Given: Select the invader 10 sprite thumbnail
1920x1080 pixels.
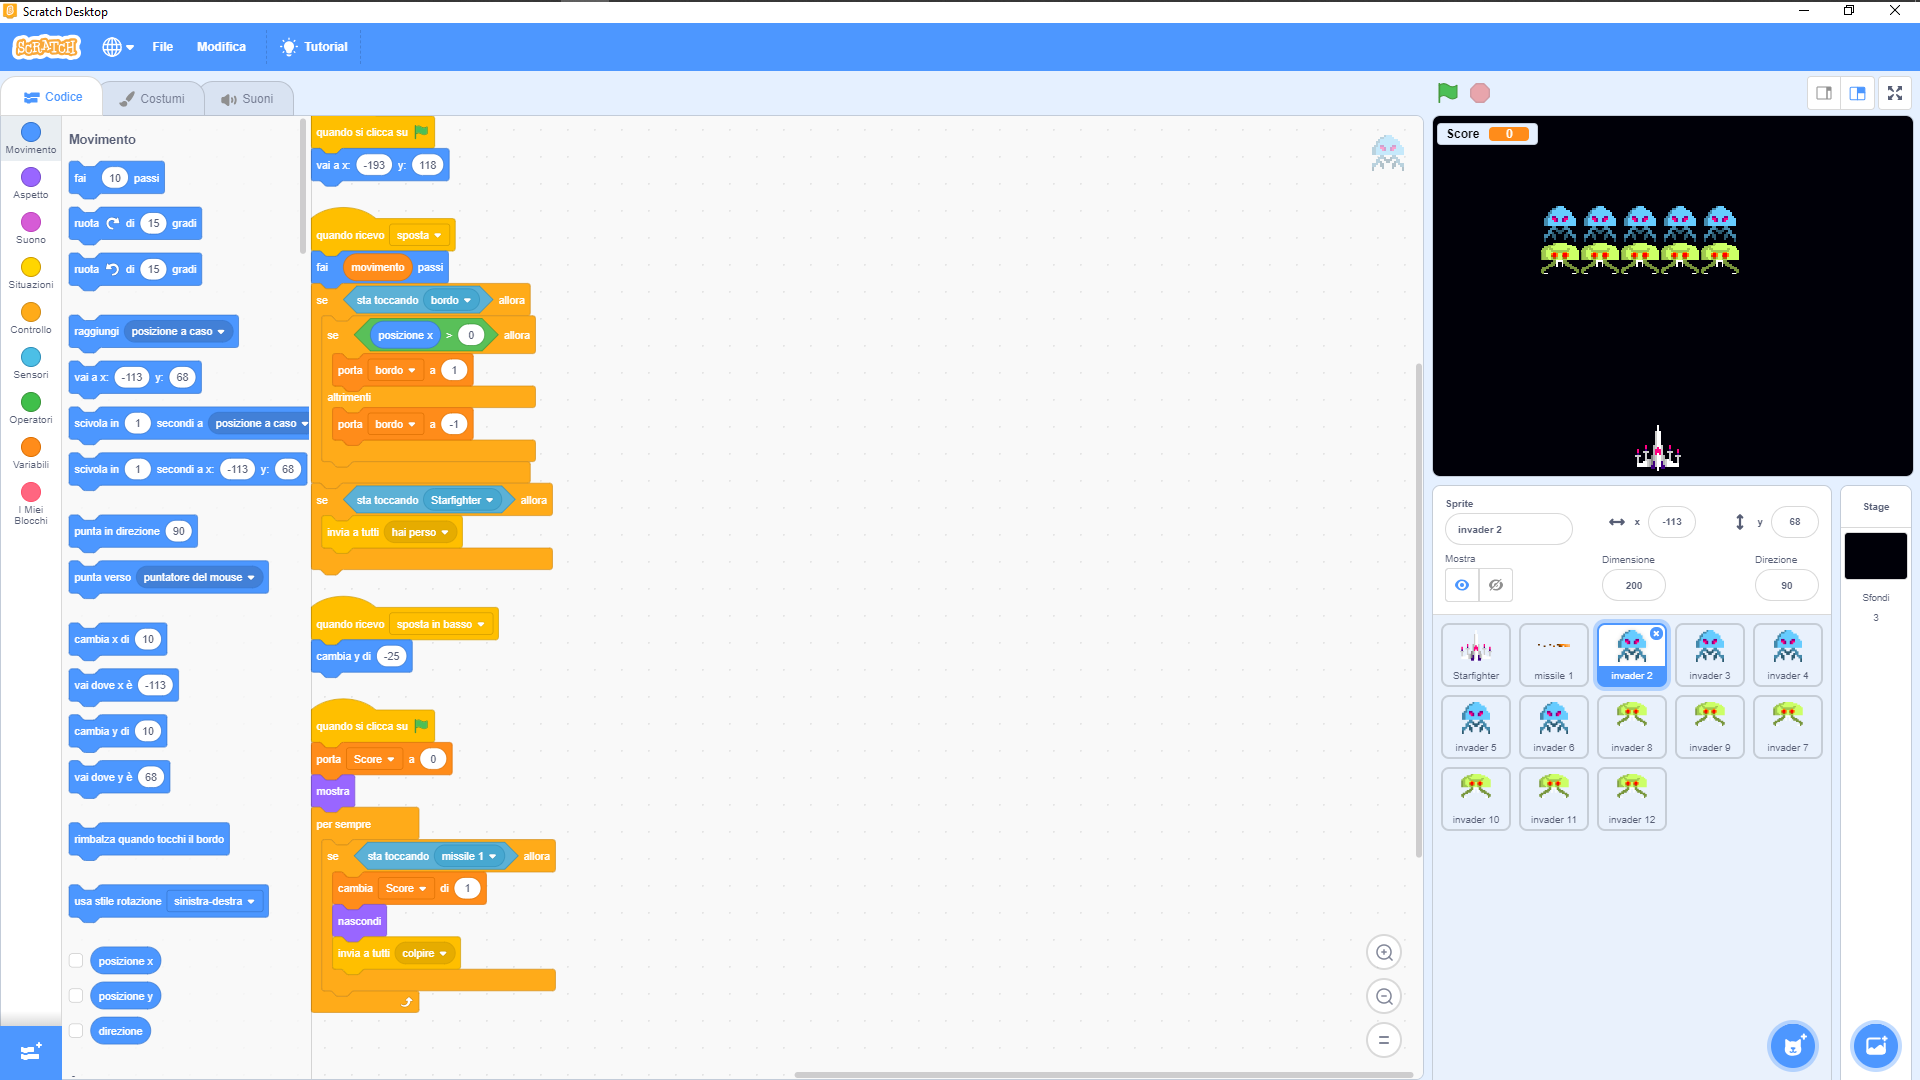Looking at the screenshot, I should point(1475,798).
